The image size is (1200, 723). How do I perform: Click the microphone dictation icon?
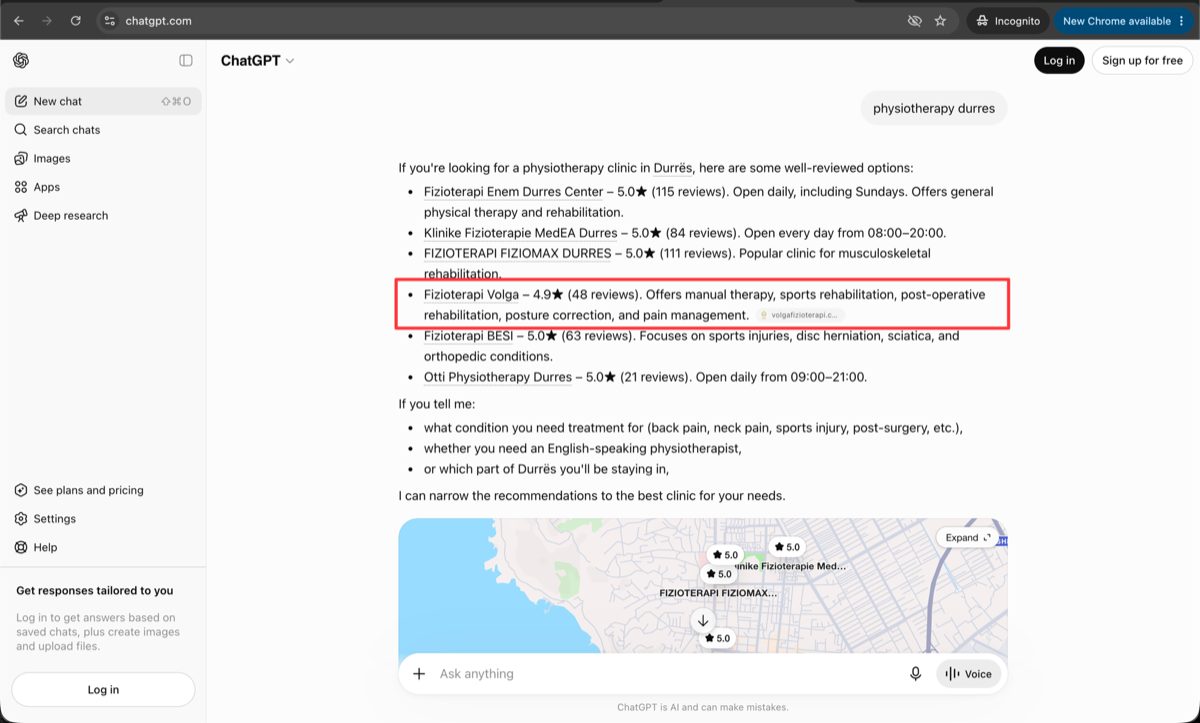(x=915, y=674)
